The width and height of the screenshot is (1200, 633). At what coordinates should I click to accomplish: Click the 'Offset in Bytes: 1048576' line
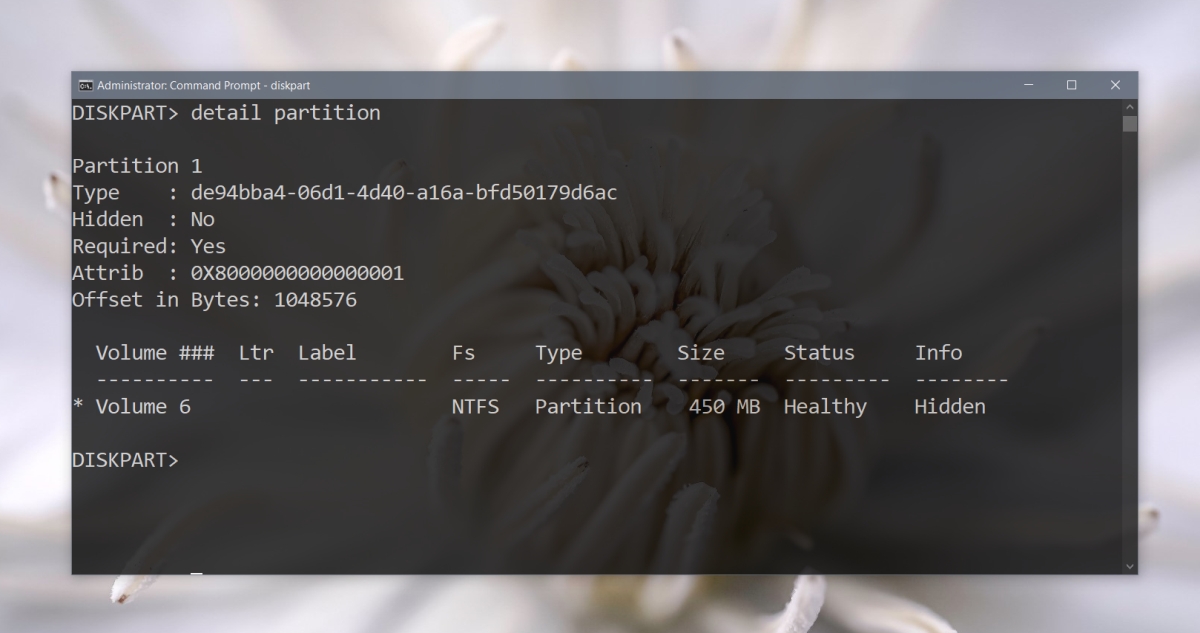[x=214, y=300]
